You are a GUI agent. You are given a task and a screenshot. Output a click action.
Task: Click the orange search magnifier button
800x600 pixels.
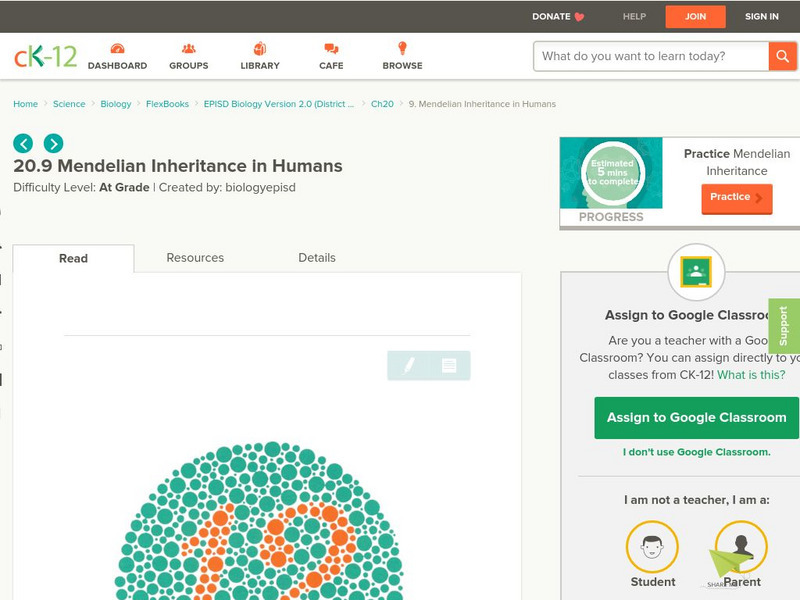coord(782,56)
